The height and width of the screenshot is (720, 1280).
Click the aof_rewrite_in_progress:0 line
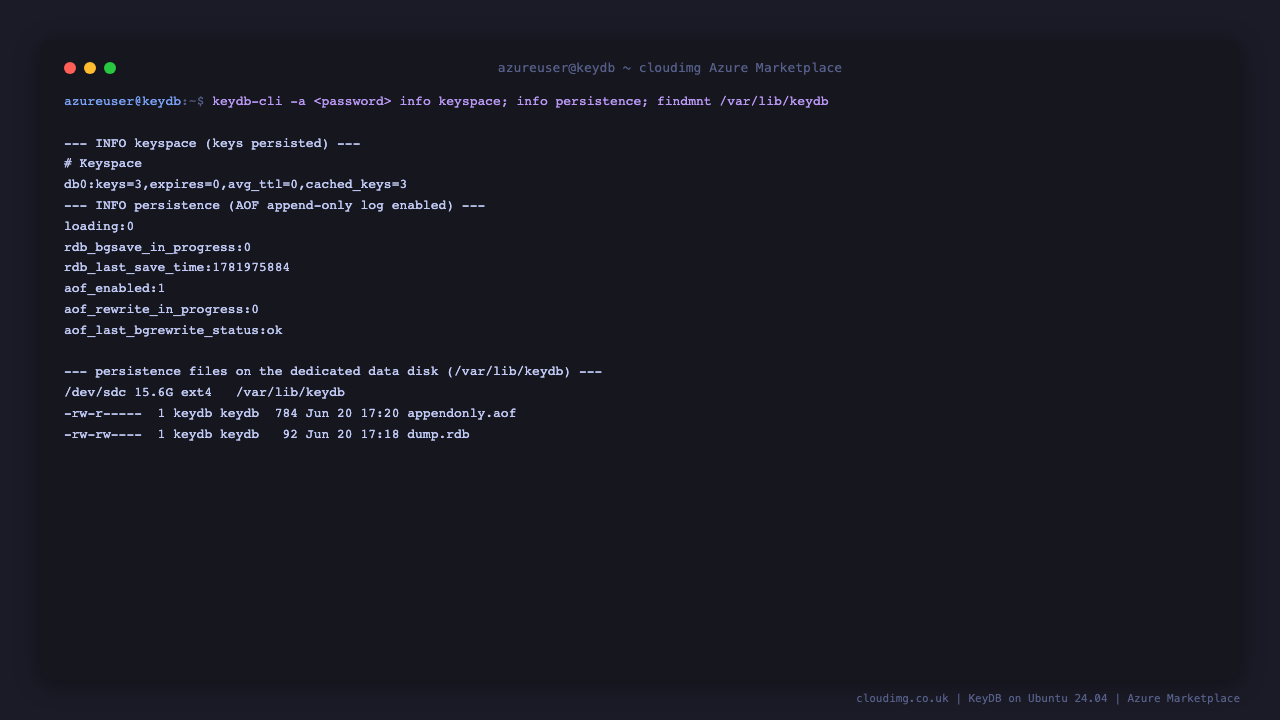(161, 309)
